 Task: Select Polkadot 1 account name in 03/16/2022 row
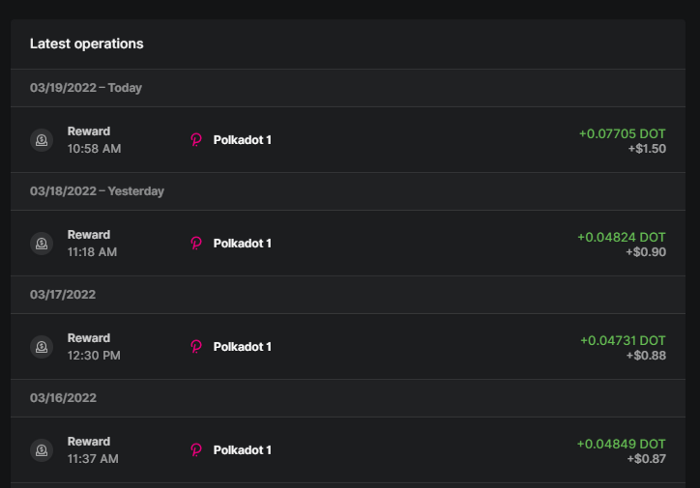pyautogui.click(x=242, y=450)
